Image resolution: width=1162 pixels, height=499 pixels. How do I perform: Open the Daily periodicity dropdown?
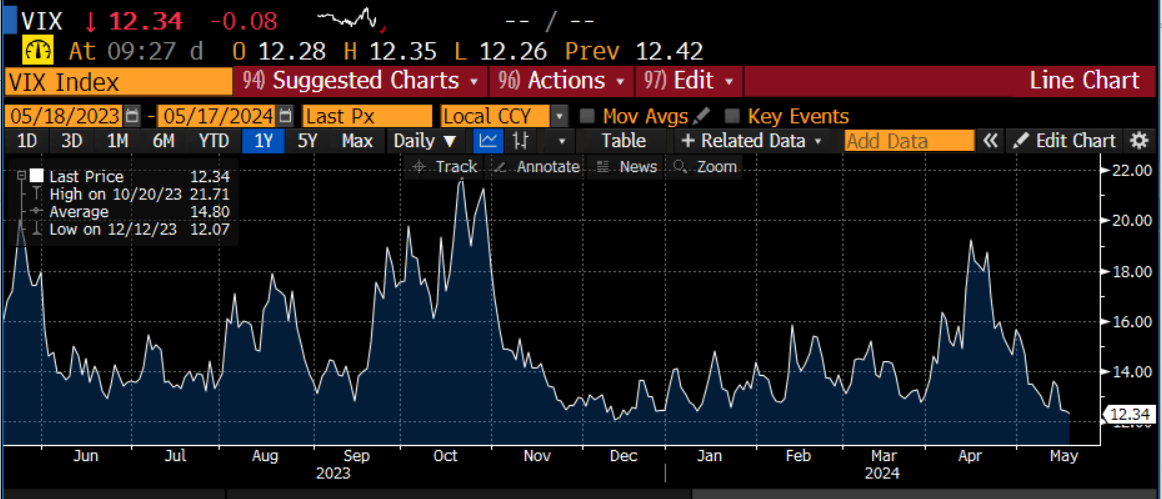[425, 141]
